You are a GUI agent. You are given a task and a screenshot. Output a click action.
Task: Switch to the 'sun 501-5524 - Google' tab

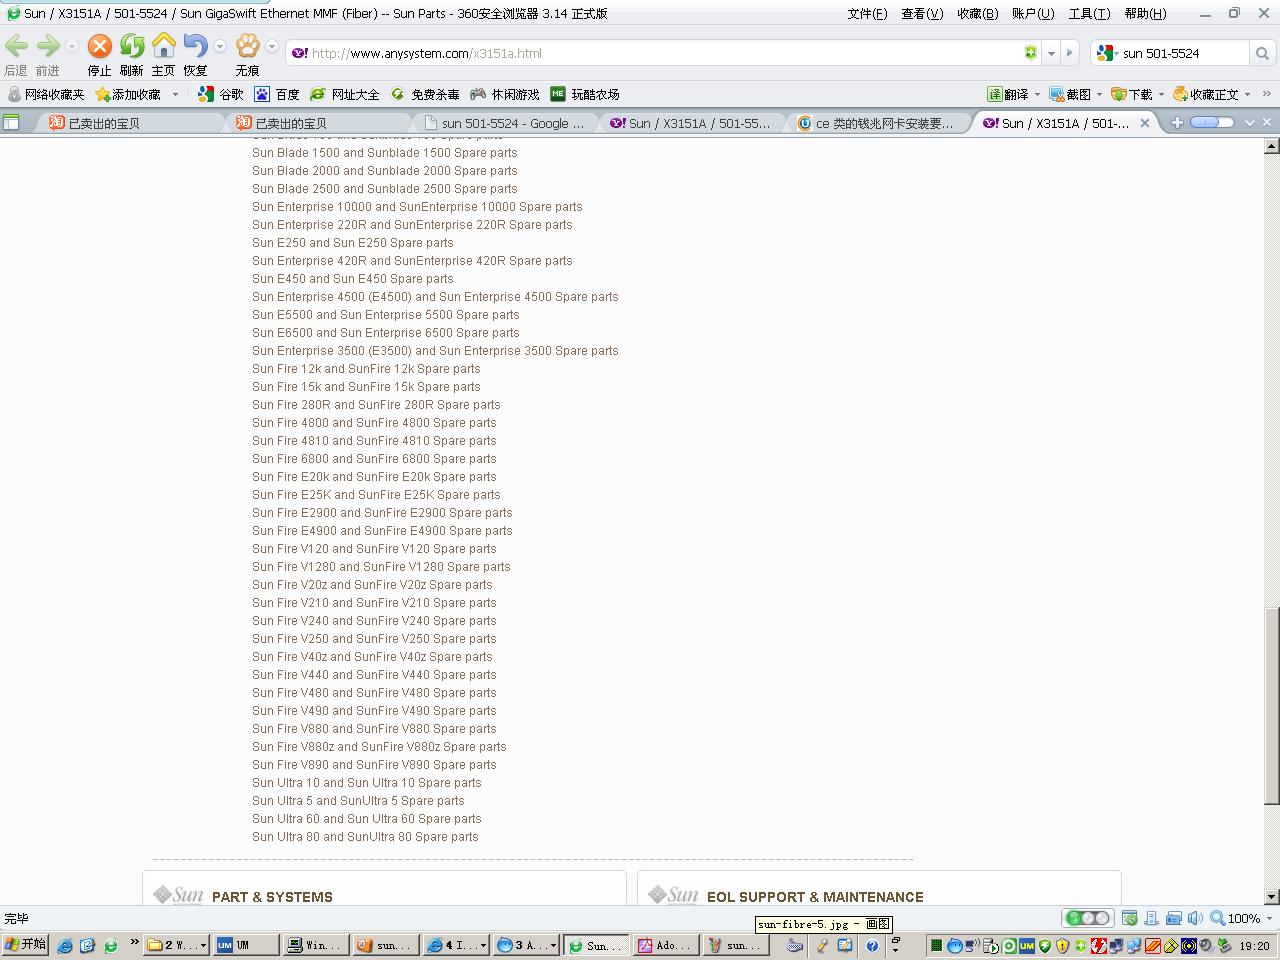click(x=504, y=123)
